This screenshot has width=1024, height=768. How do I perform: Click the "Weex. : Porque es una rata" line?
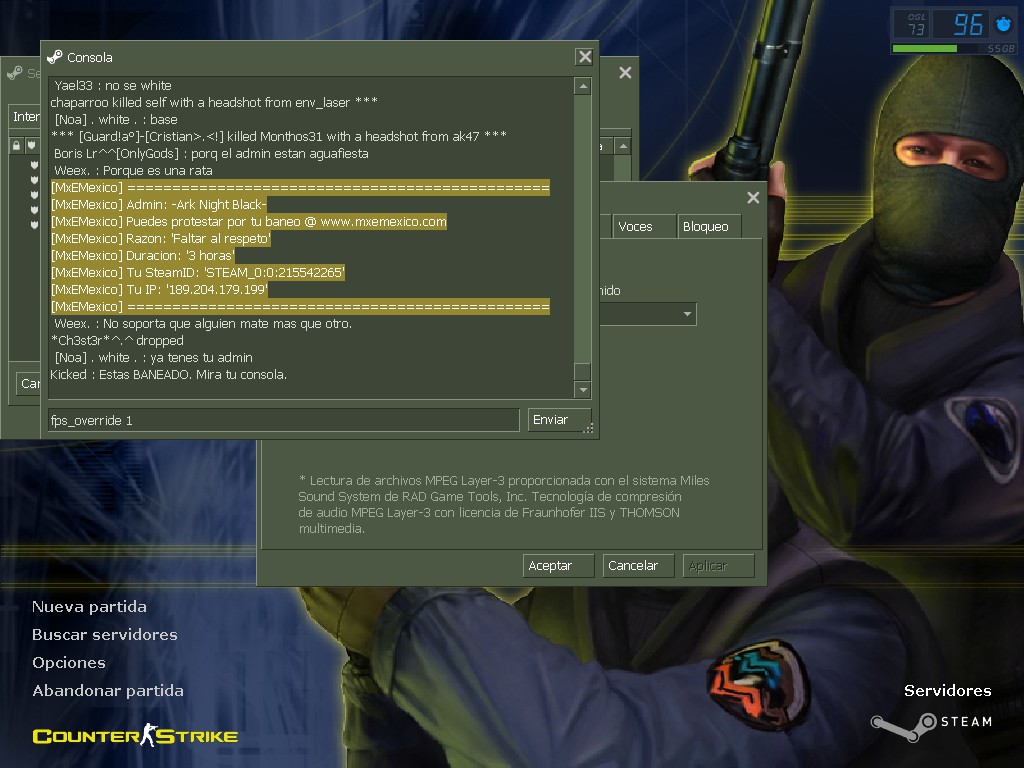tap(133, 170)
